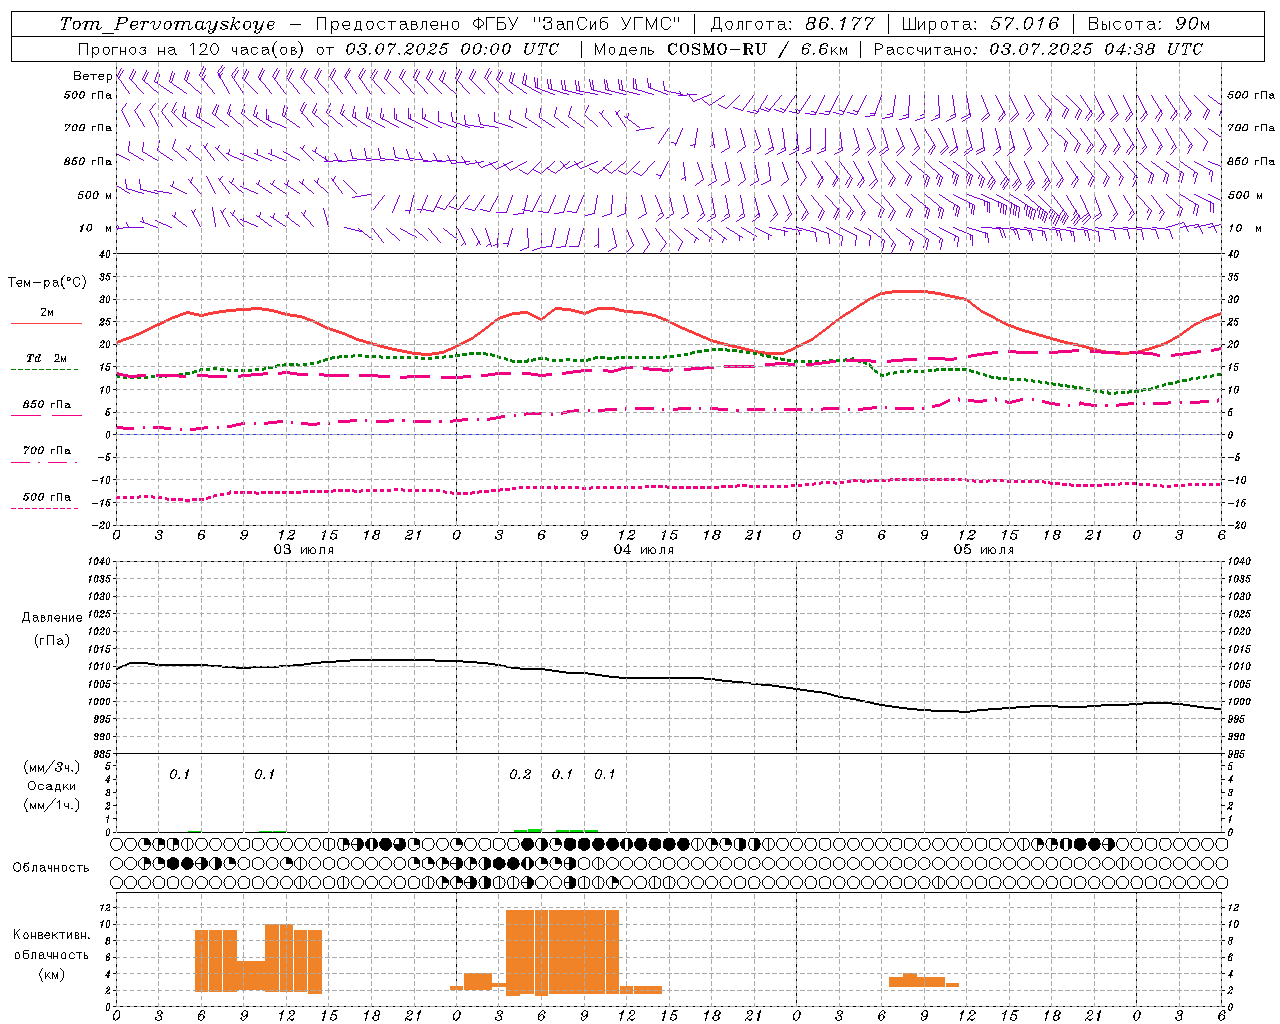The image size is (1280, 1024).
Task: Select the 'Широта: 57.016' header text
Action: coord(982,24)
